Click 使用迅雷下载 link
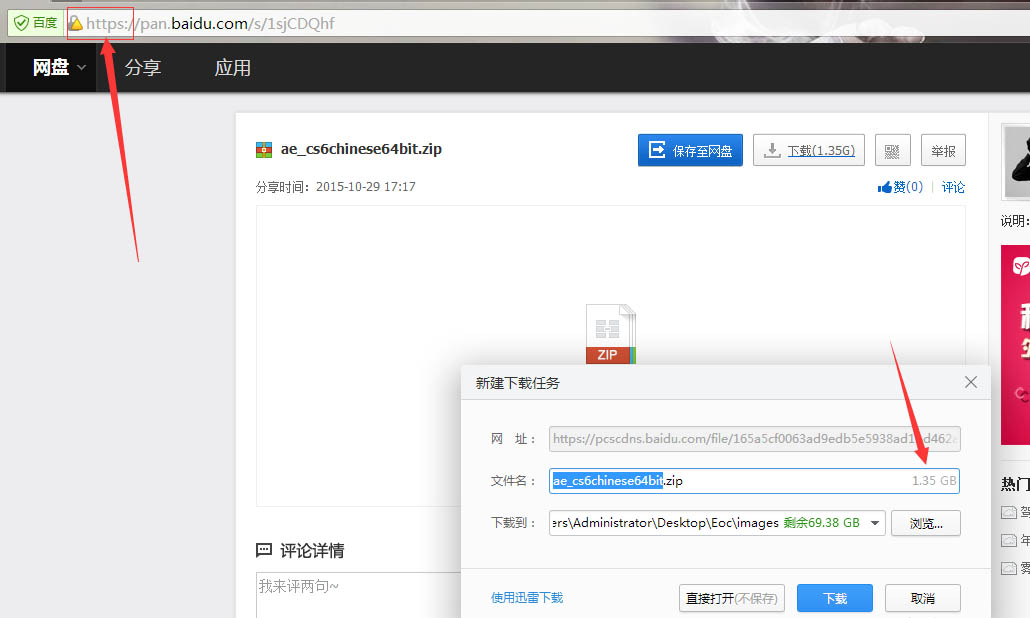This screenshot has width=1030, height=618. (x=527, y=598)
